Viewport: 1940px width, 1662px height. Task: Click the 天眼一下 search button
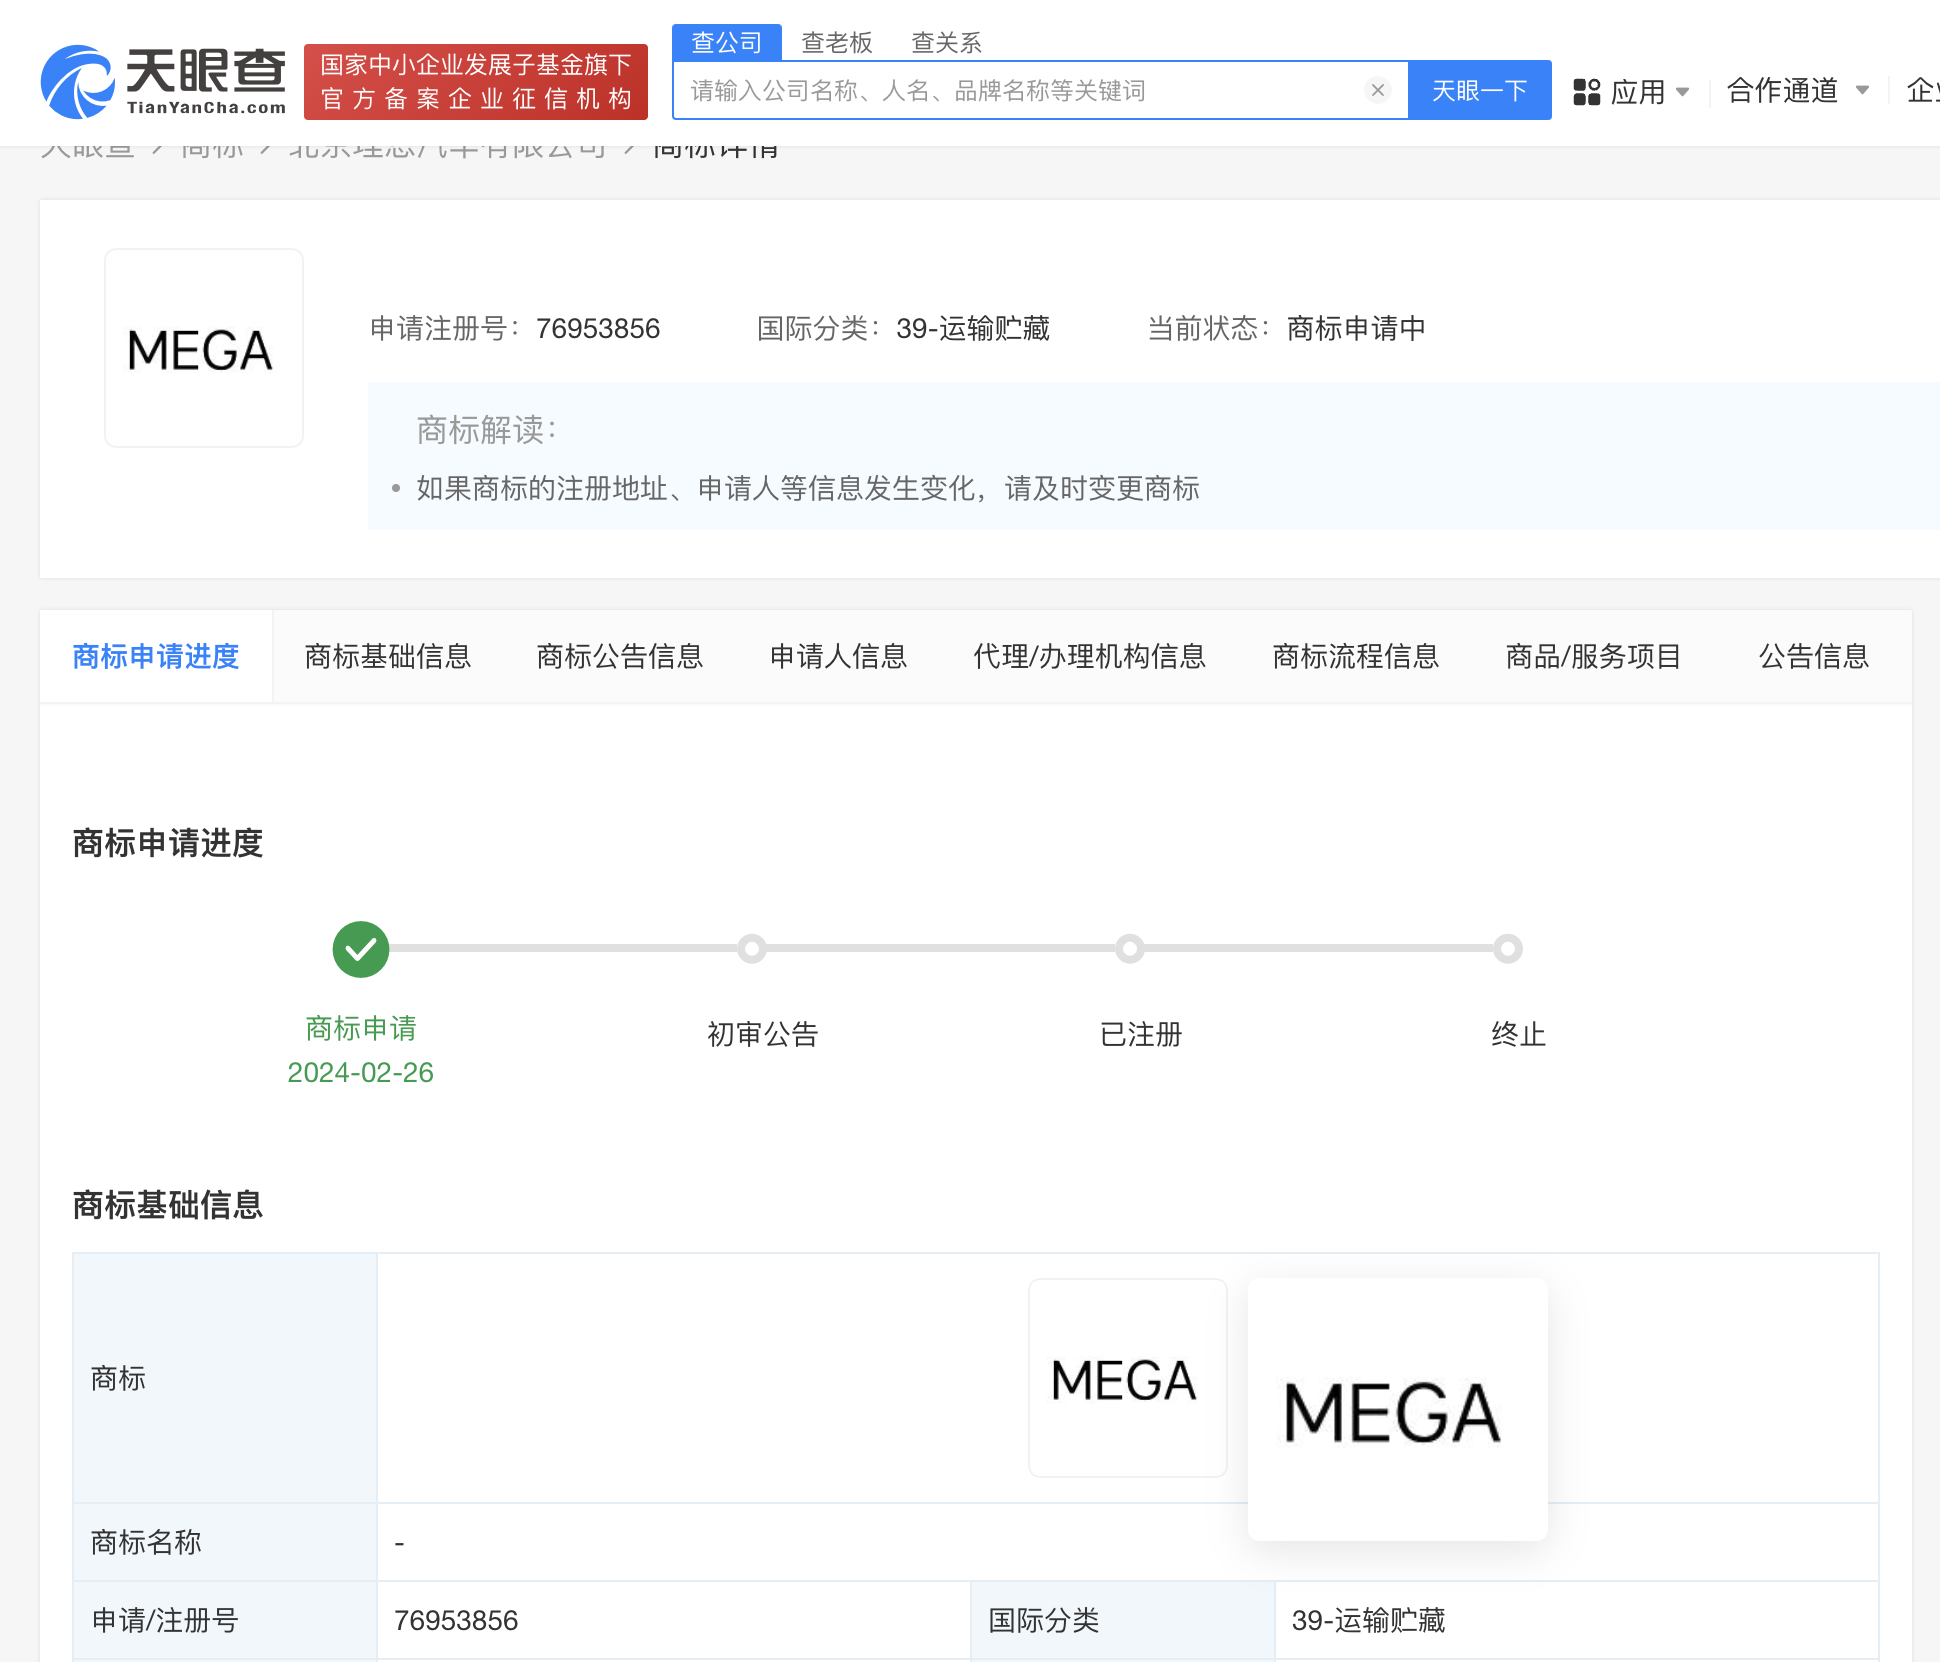(x=1479, y=90)
